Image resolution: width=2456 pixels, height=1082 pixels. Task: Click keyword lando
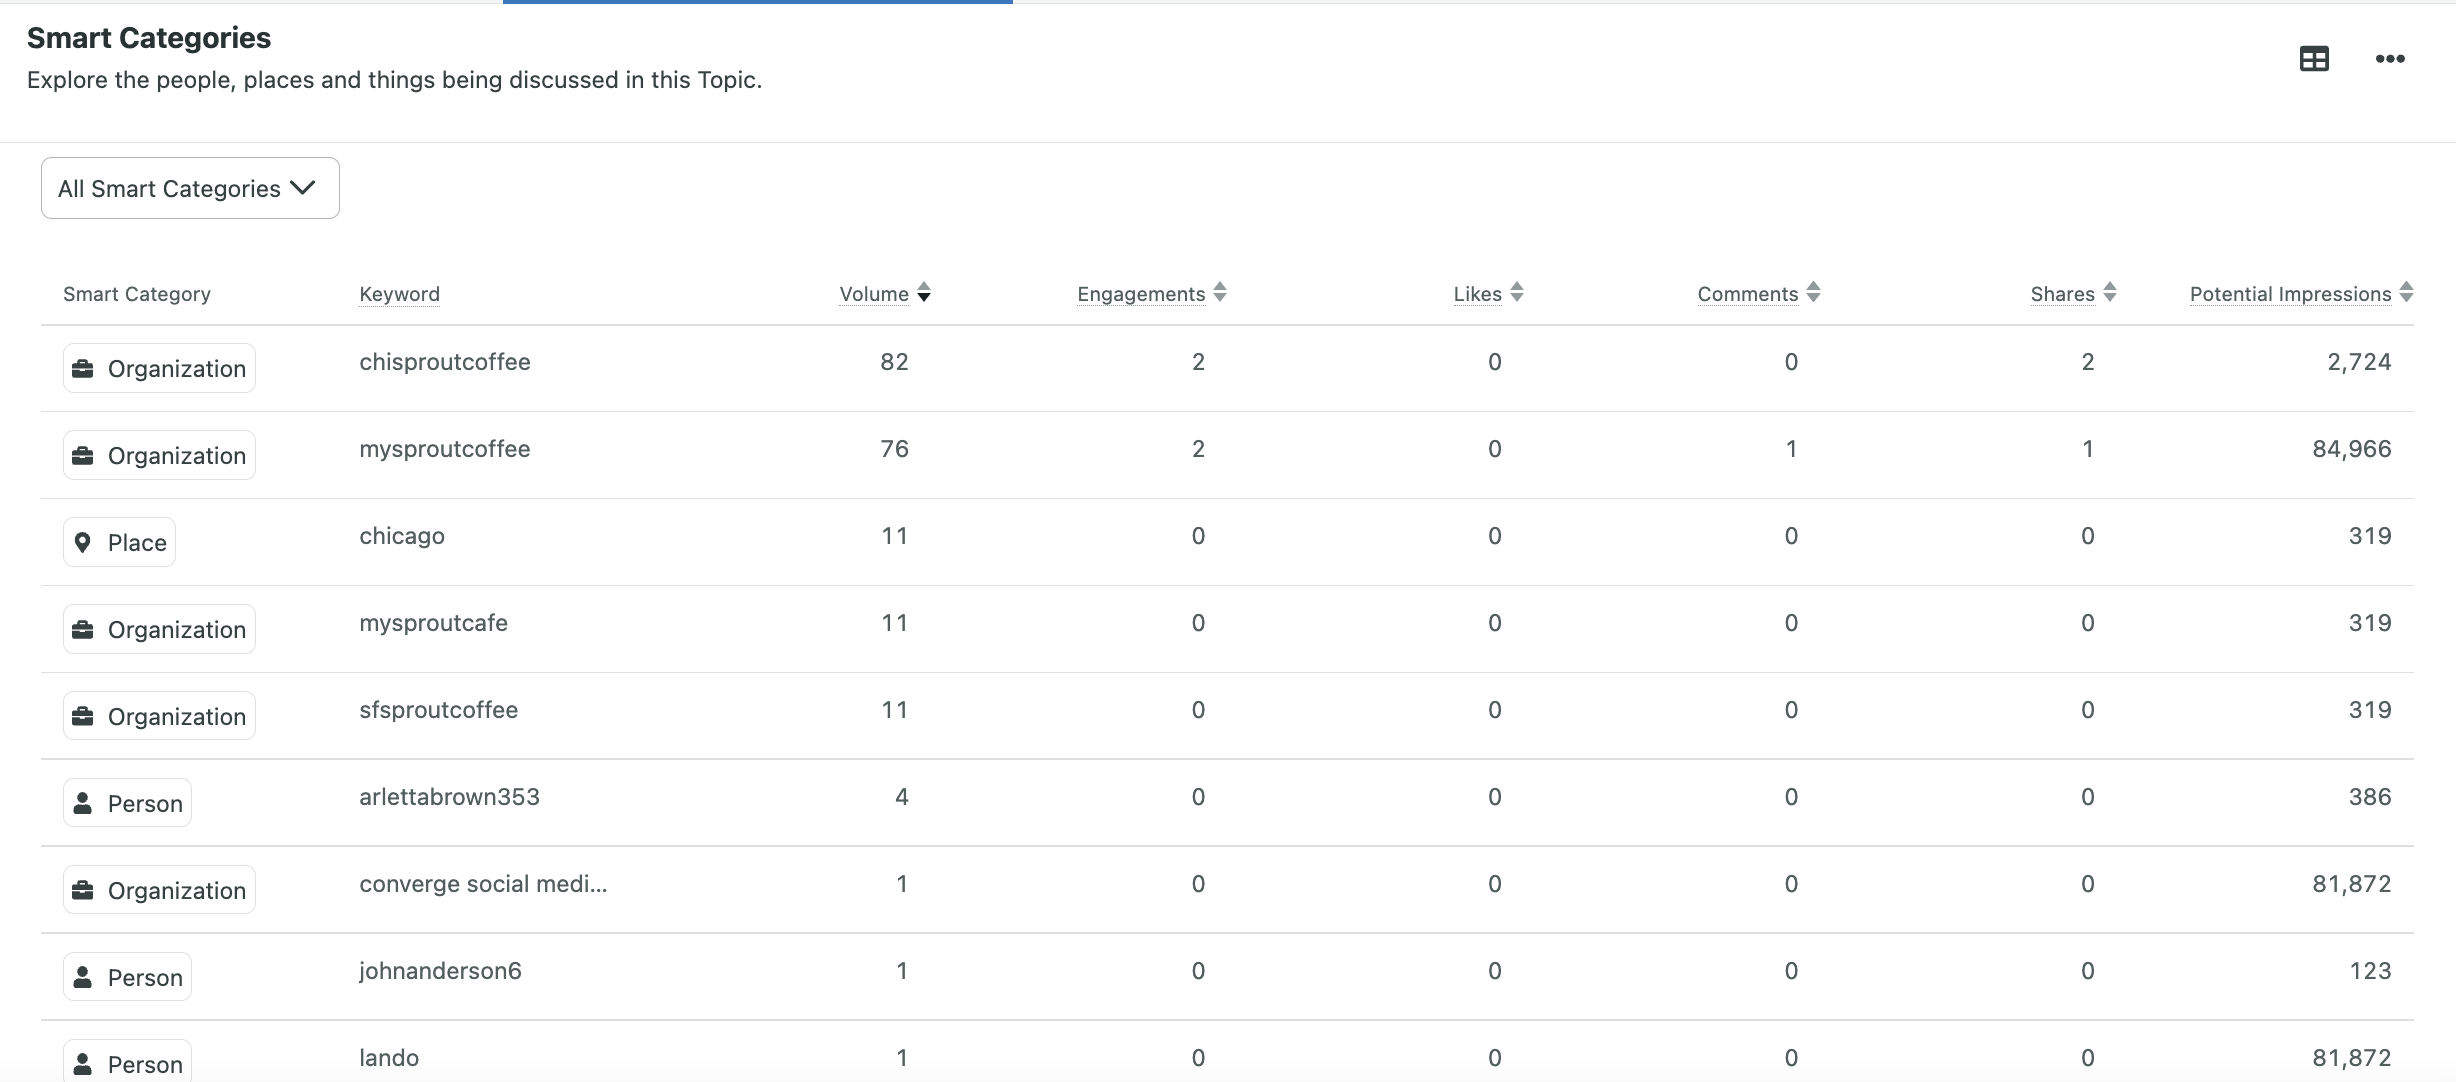coord(389,1058)
